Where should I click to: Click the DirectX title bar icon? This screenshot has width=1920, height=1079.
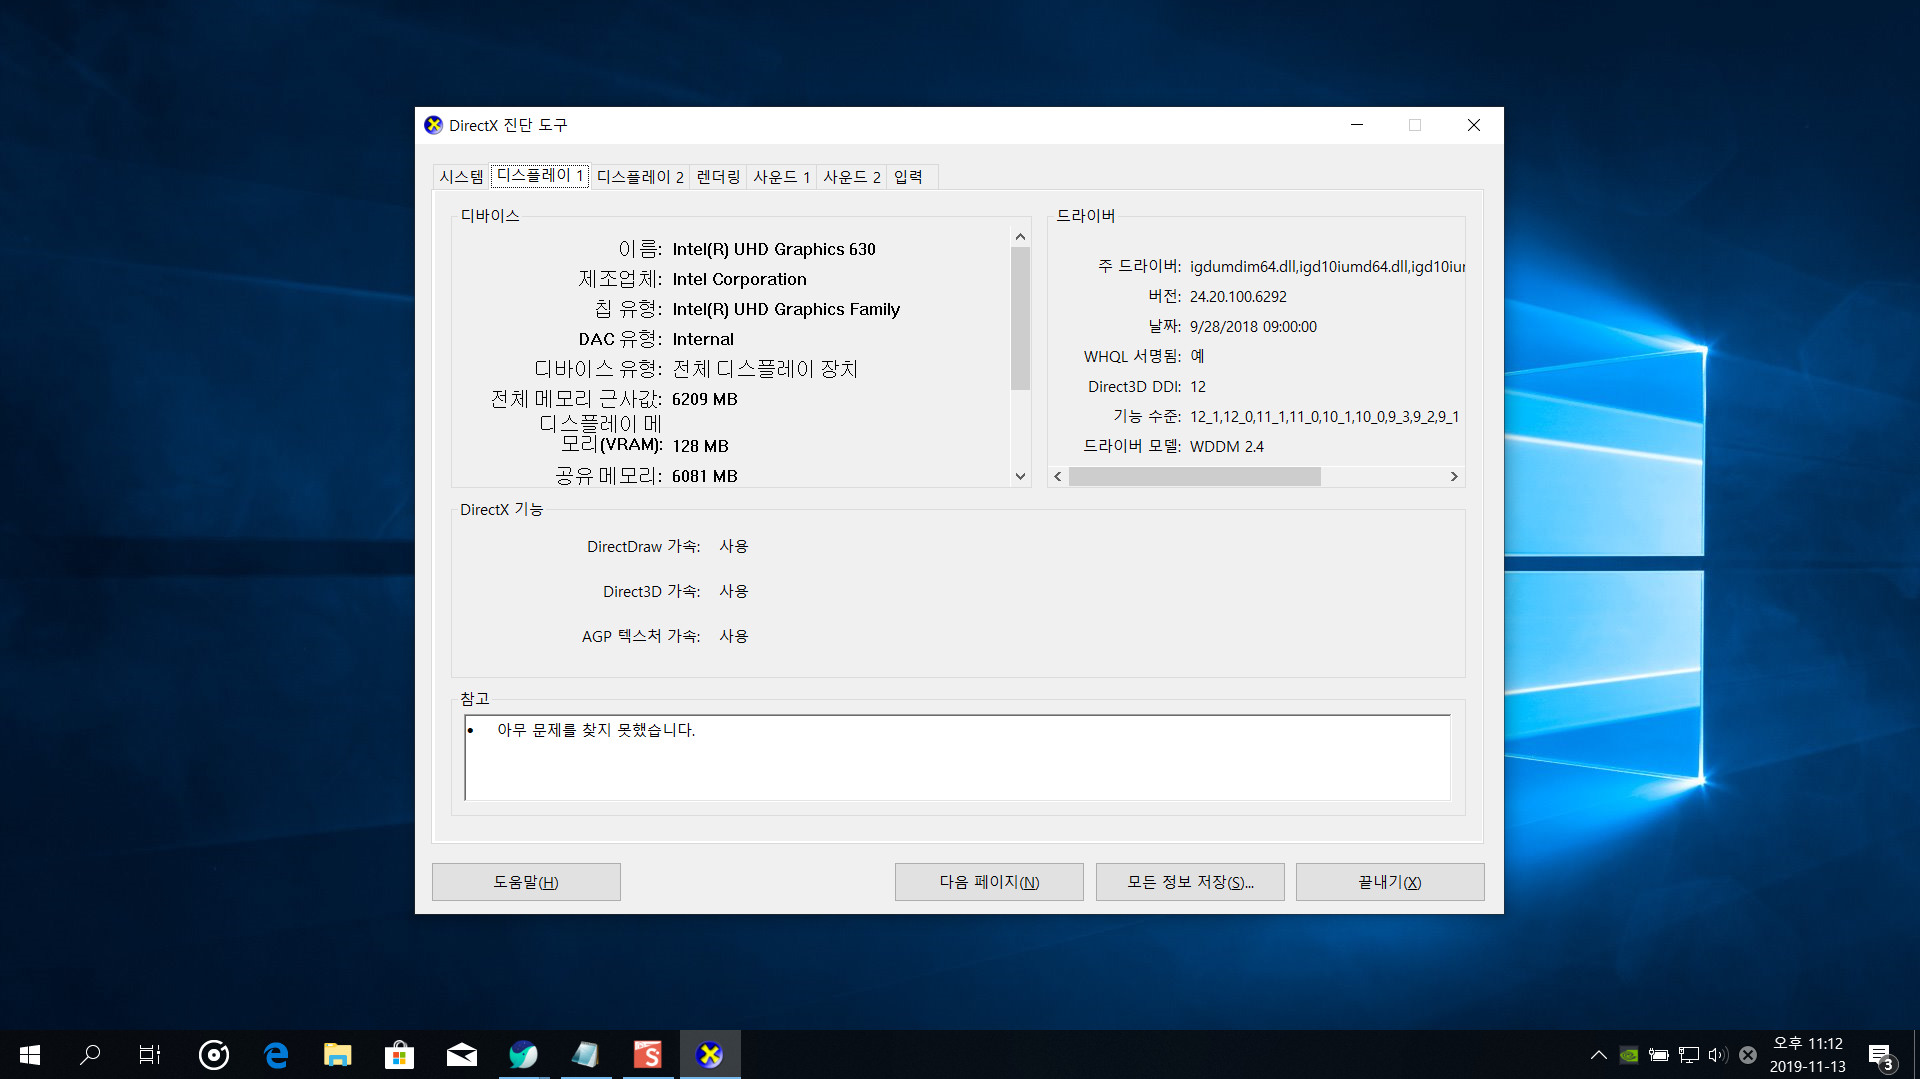coord(433,125)
